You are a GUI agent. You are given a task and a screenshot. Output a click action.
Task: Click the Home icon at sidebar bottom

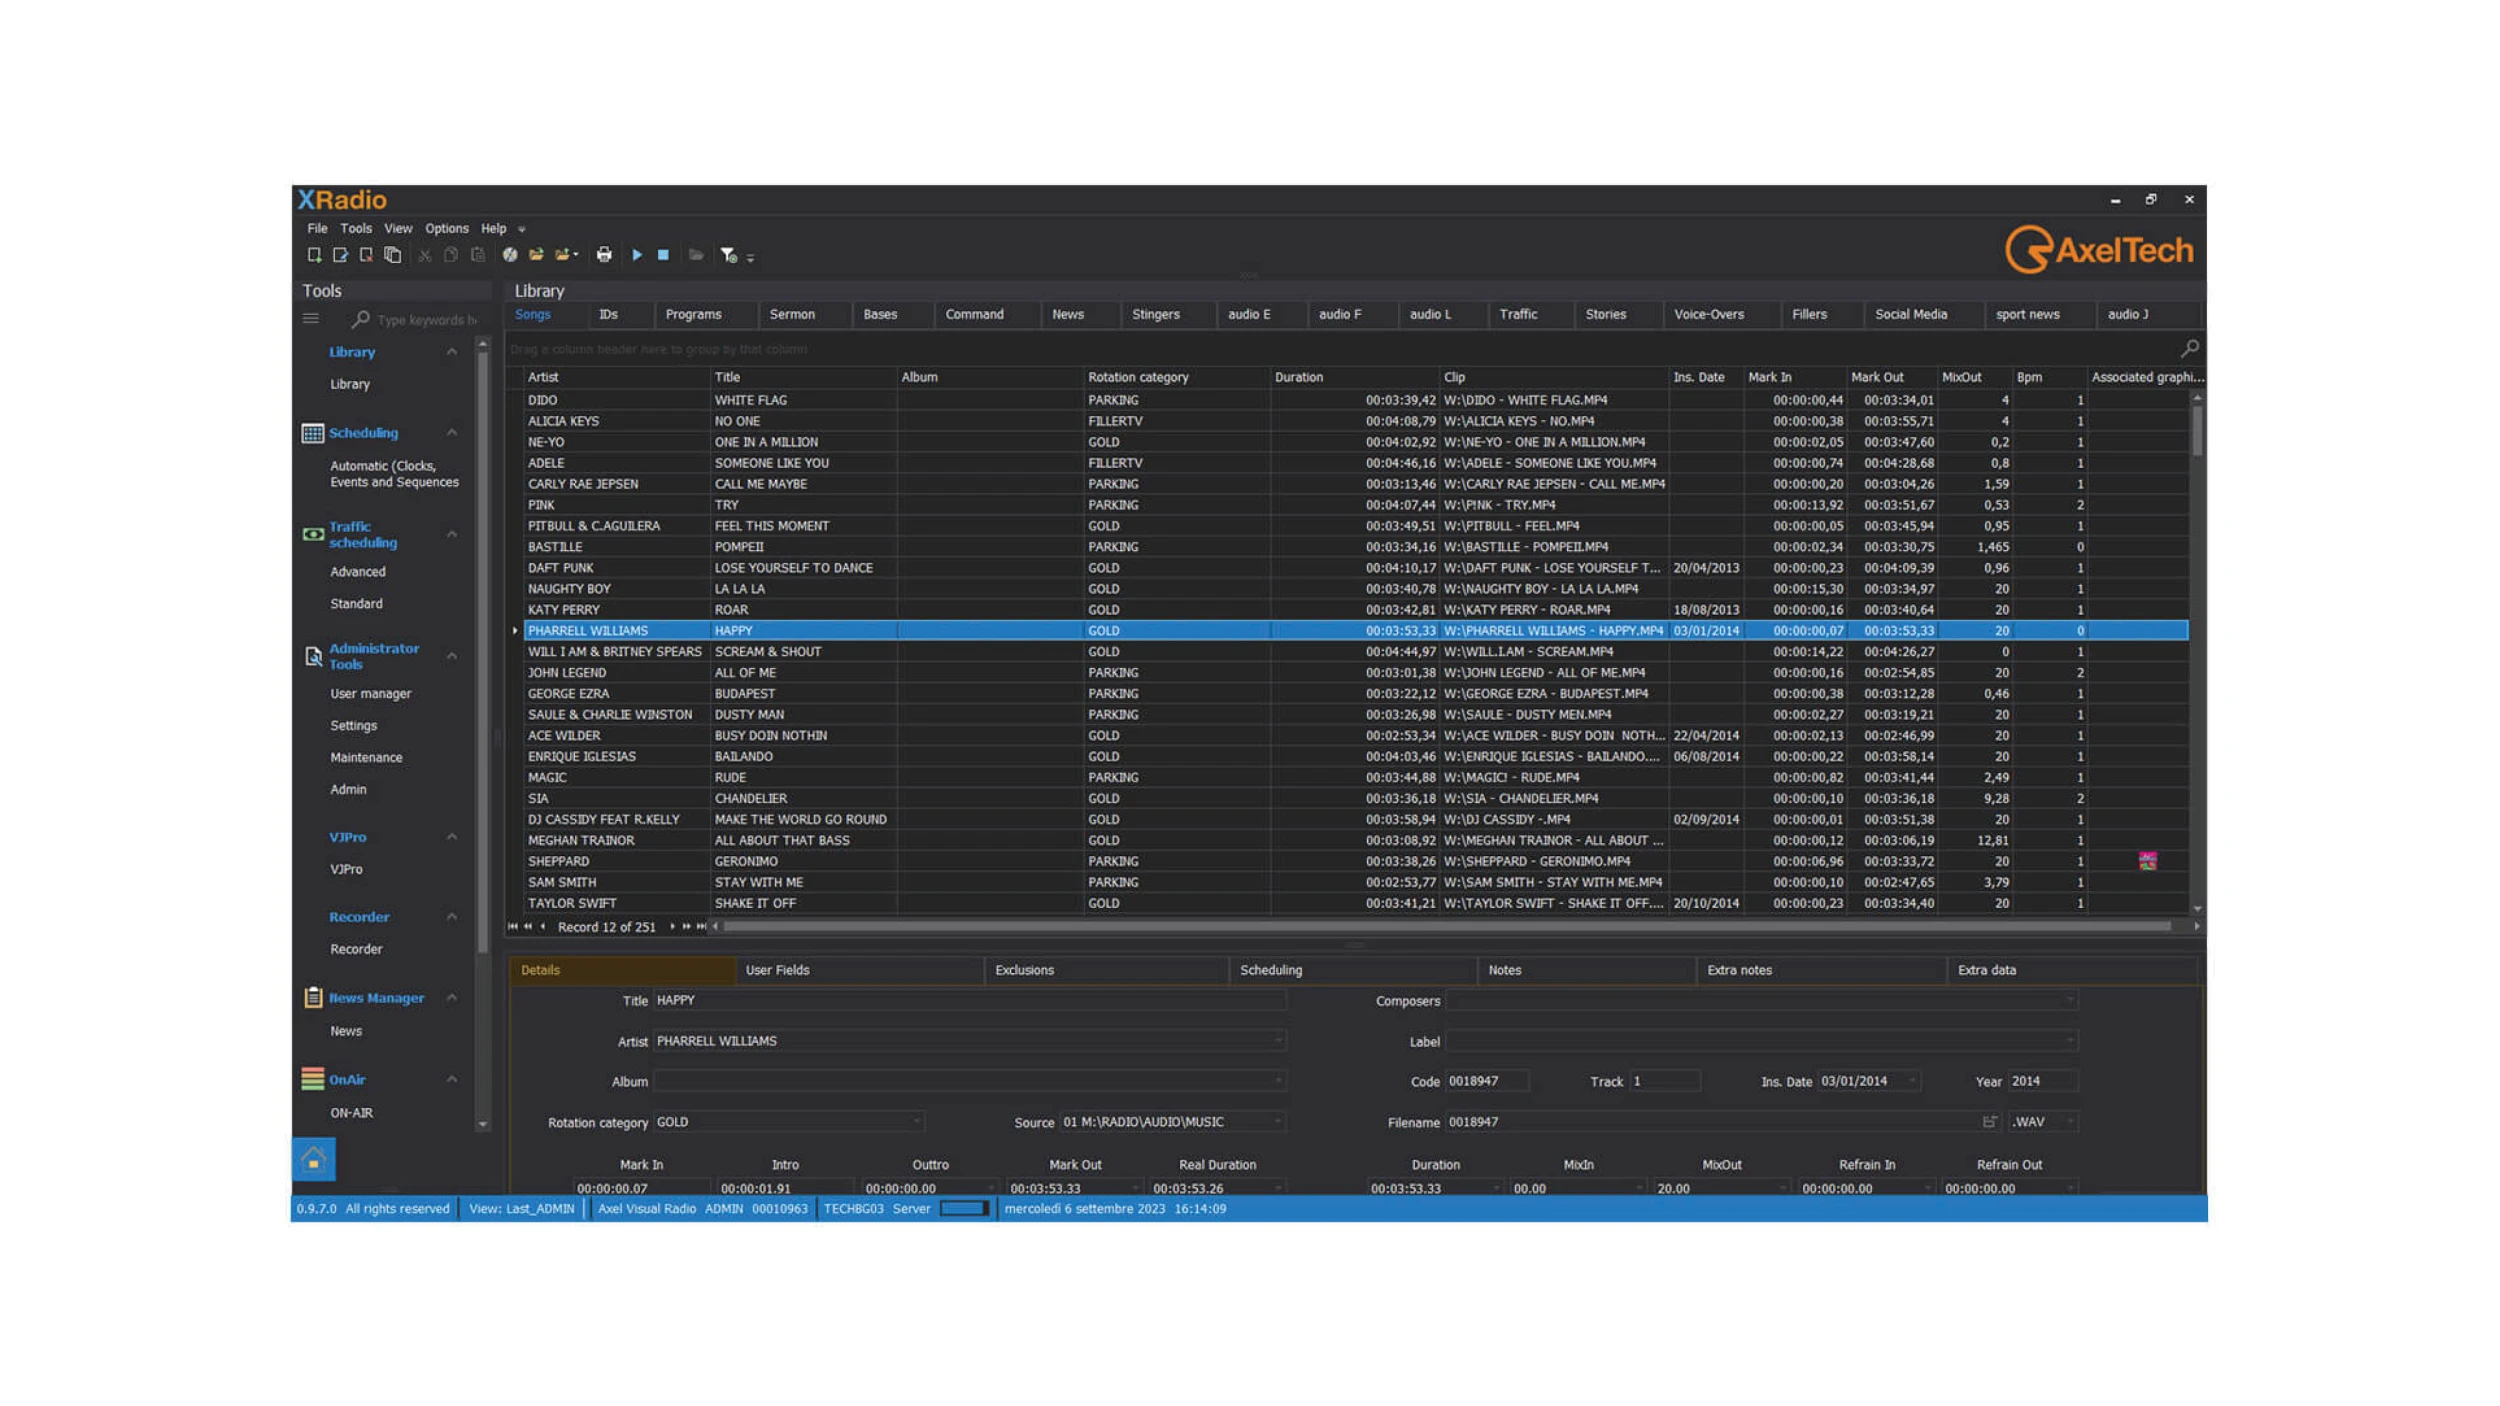click(313, 1159)
